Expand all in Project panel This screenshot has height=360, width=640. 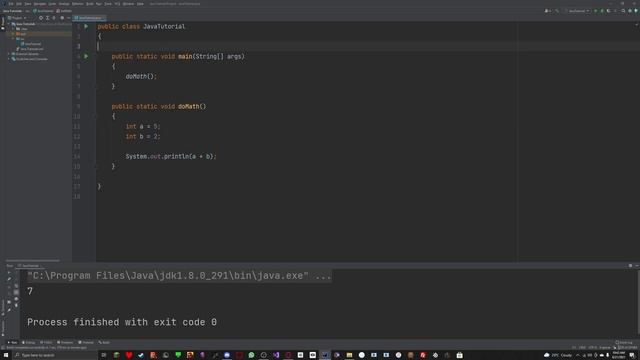[x=47, y=18]
